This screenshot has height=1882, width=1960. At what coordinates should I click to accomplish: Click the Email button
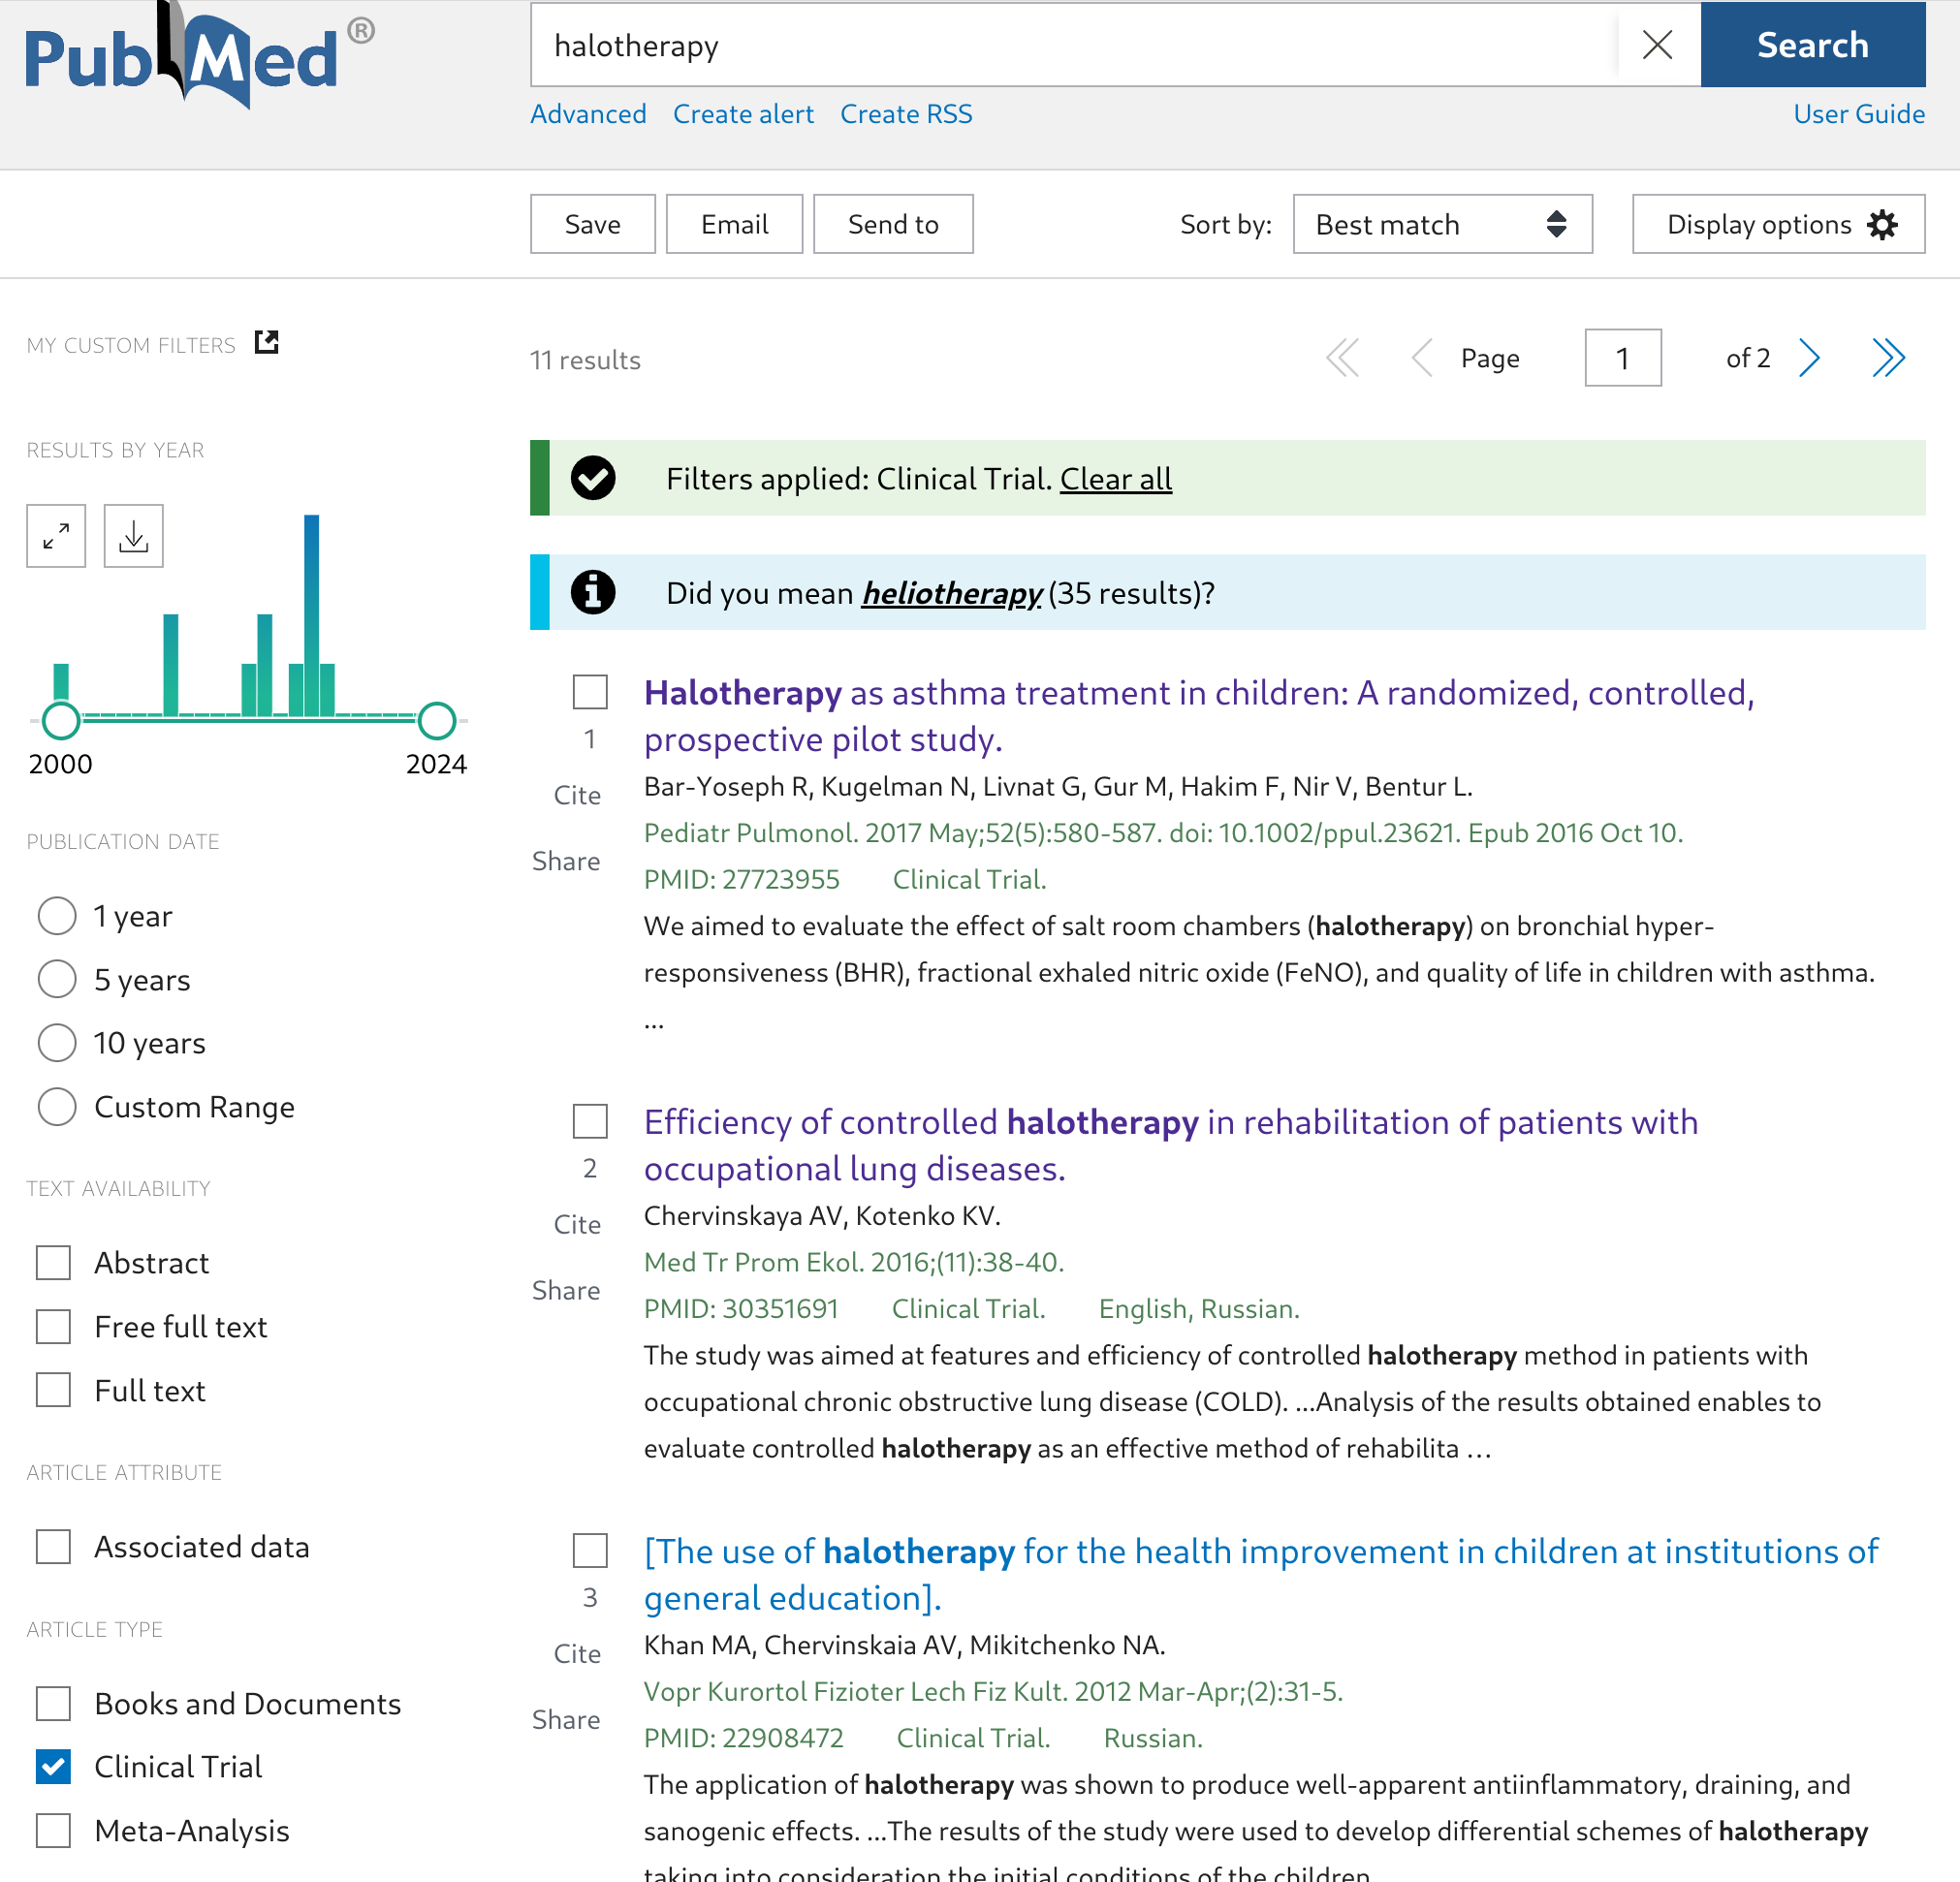(x=735, y=224)
